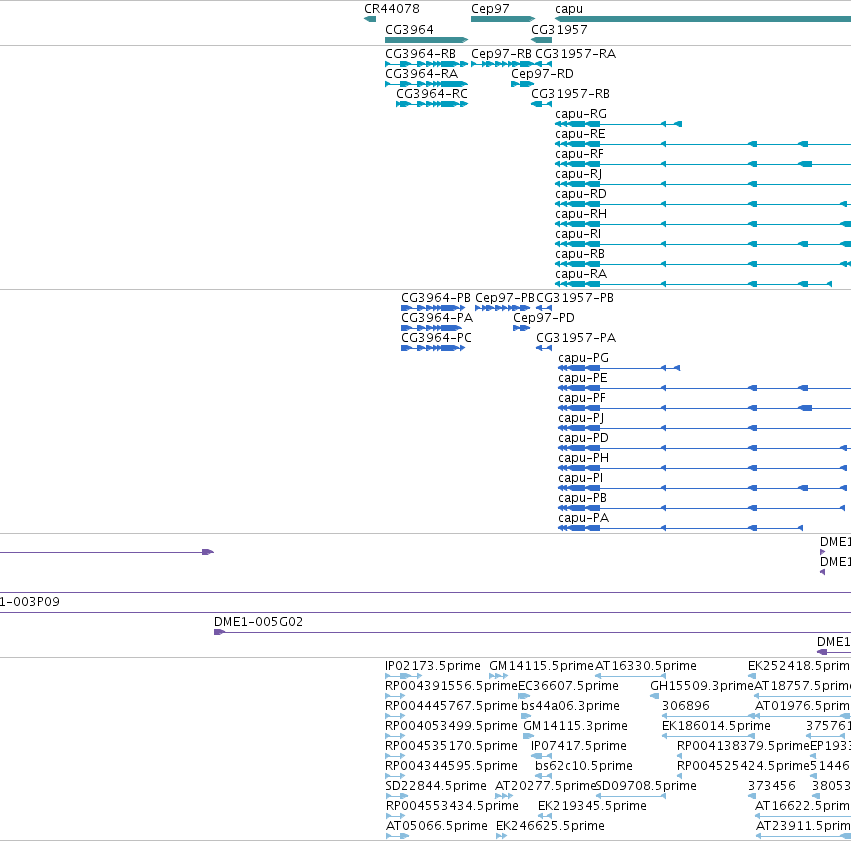Select transcript Cep97-RB
Image resolution: width=851 pixels, height=841 pixels.
[x=501, y=54]
